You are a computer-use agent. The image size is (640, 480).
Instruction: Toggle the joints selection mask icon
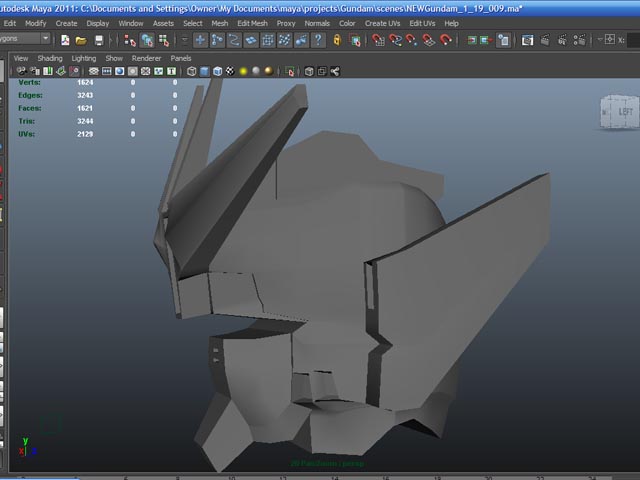[217, 40]
